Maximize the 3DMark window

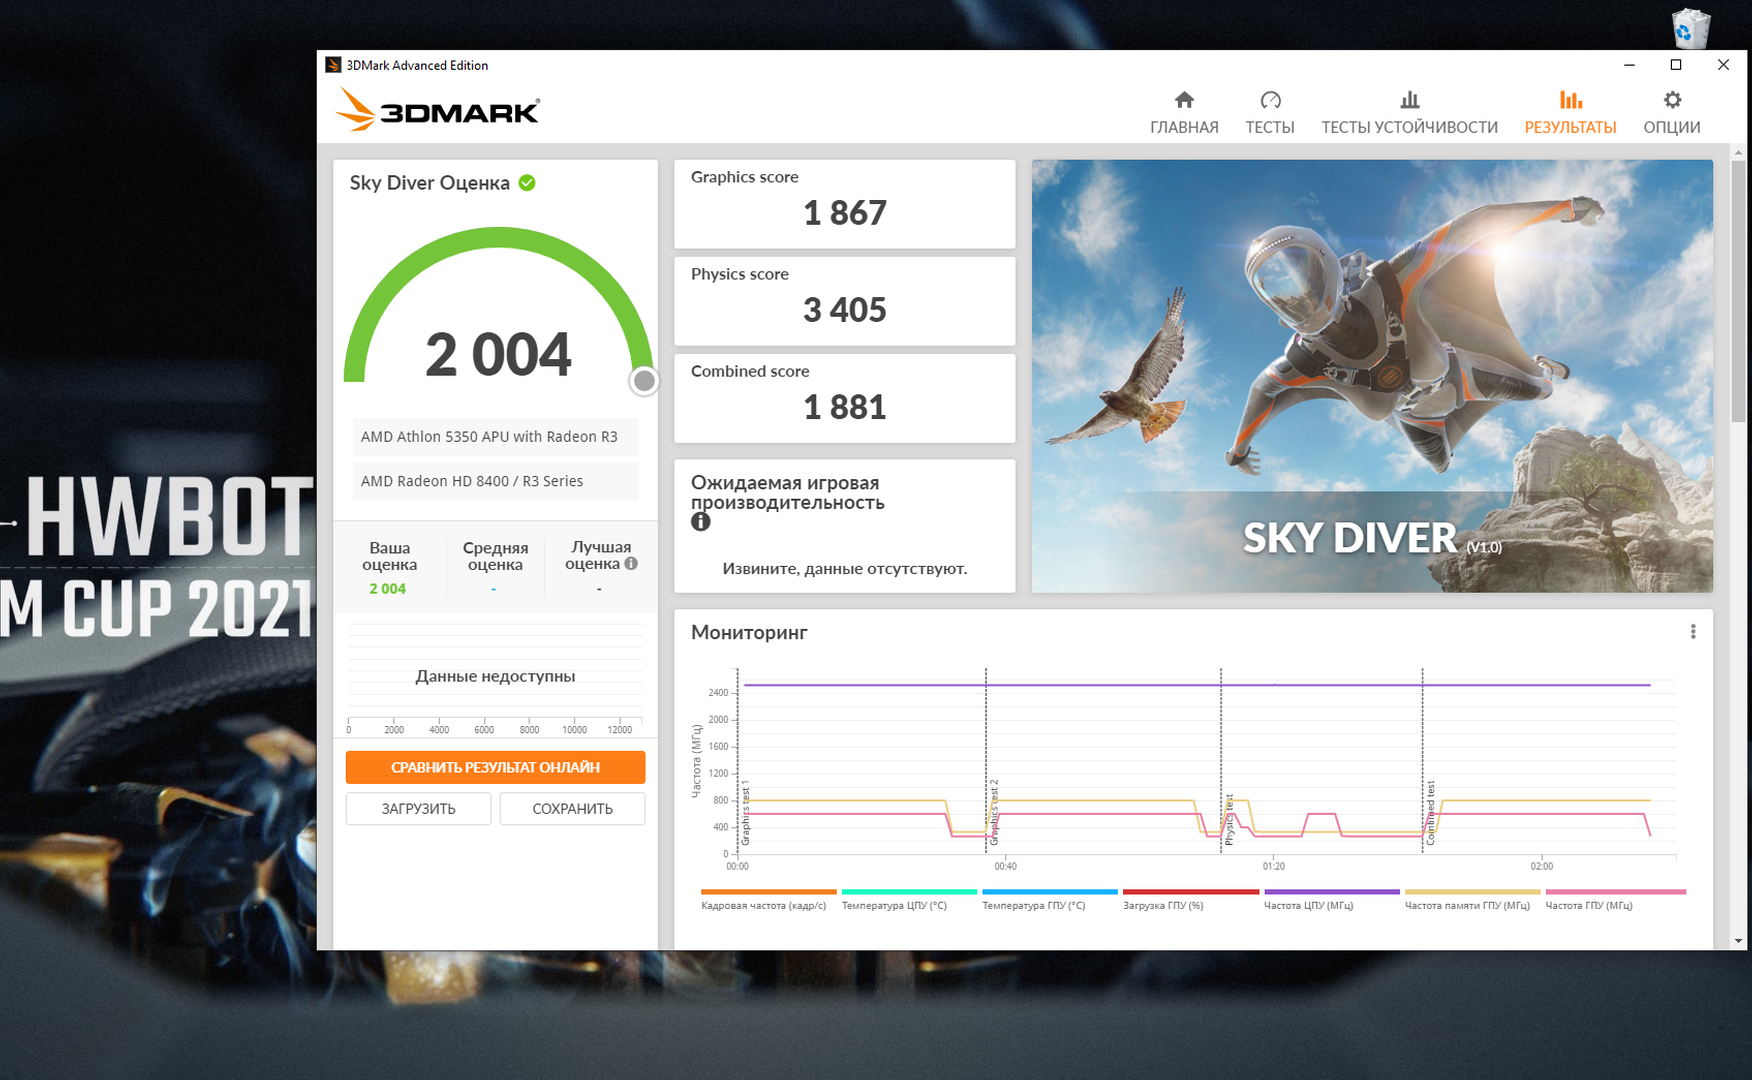[1676, 65]
